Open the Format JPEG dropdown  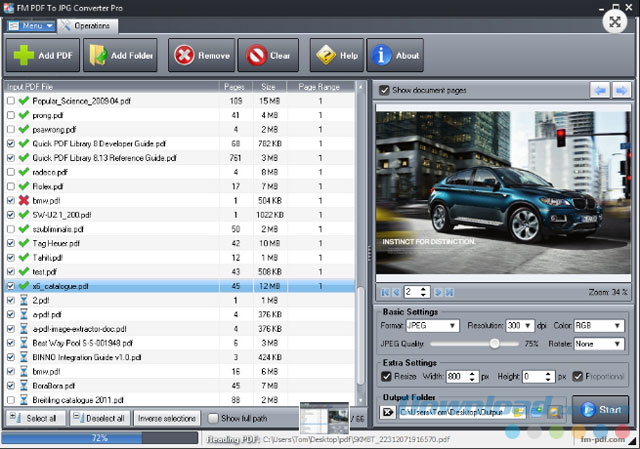tap(432, 326)
